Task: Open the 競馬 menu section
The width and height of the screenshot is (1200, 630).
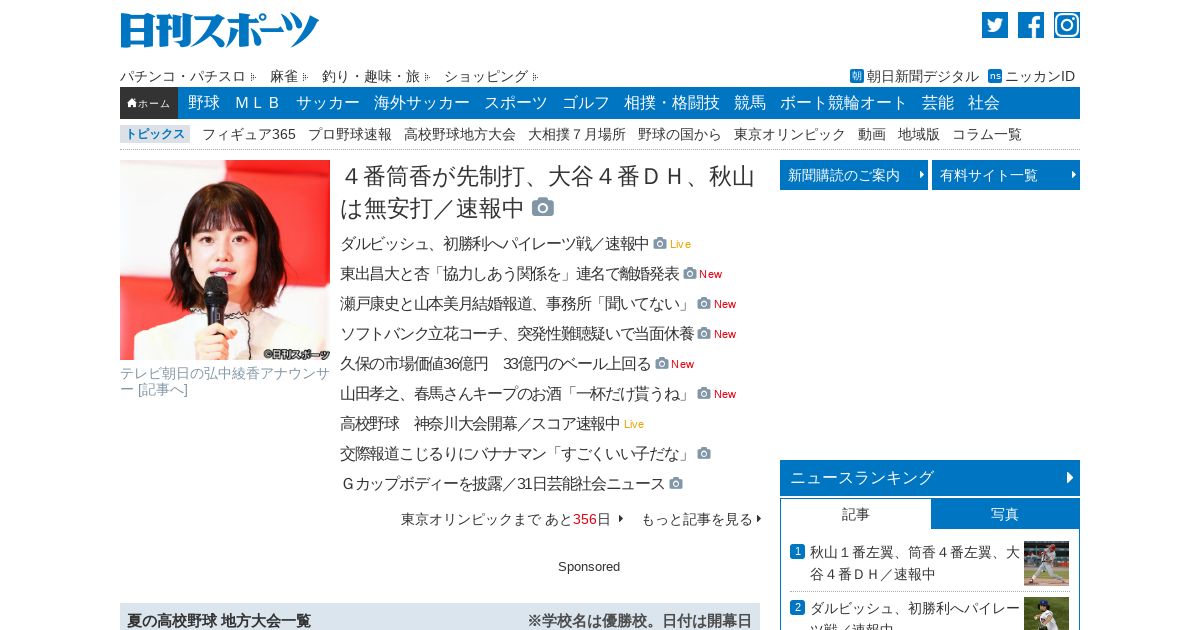Action: pyautogui.click(x=750, y=103)
